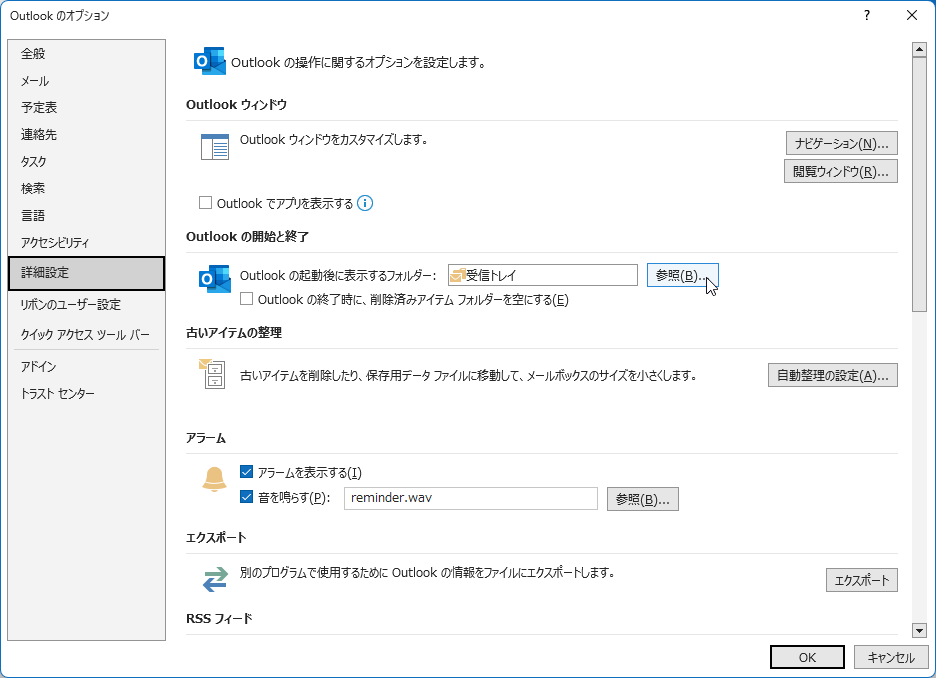Image resolution: width=936 pixels, height=678 pixels.
Task: Click the RSS フィード heading
Action: point(219,618)
